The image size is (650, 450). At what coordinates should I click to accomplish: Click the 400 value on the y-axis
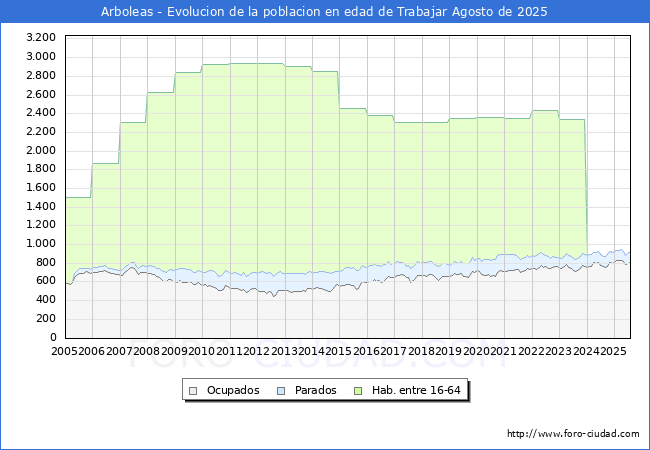point(45,300)
